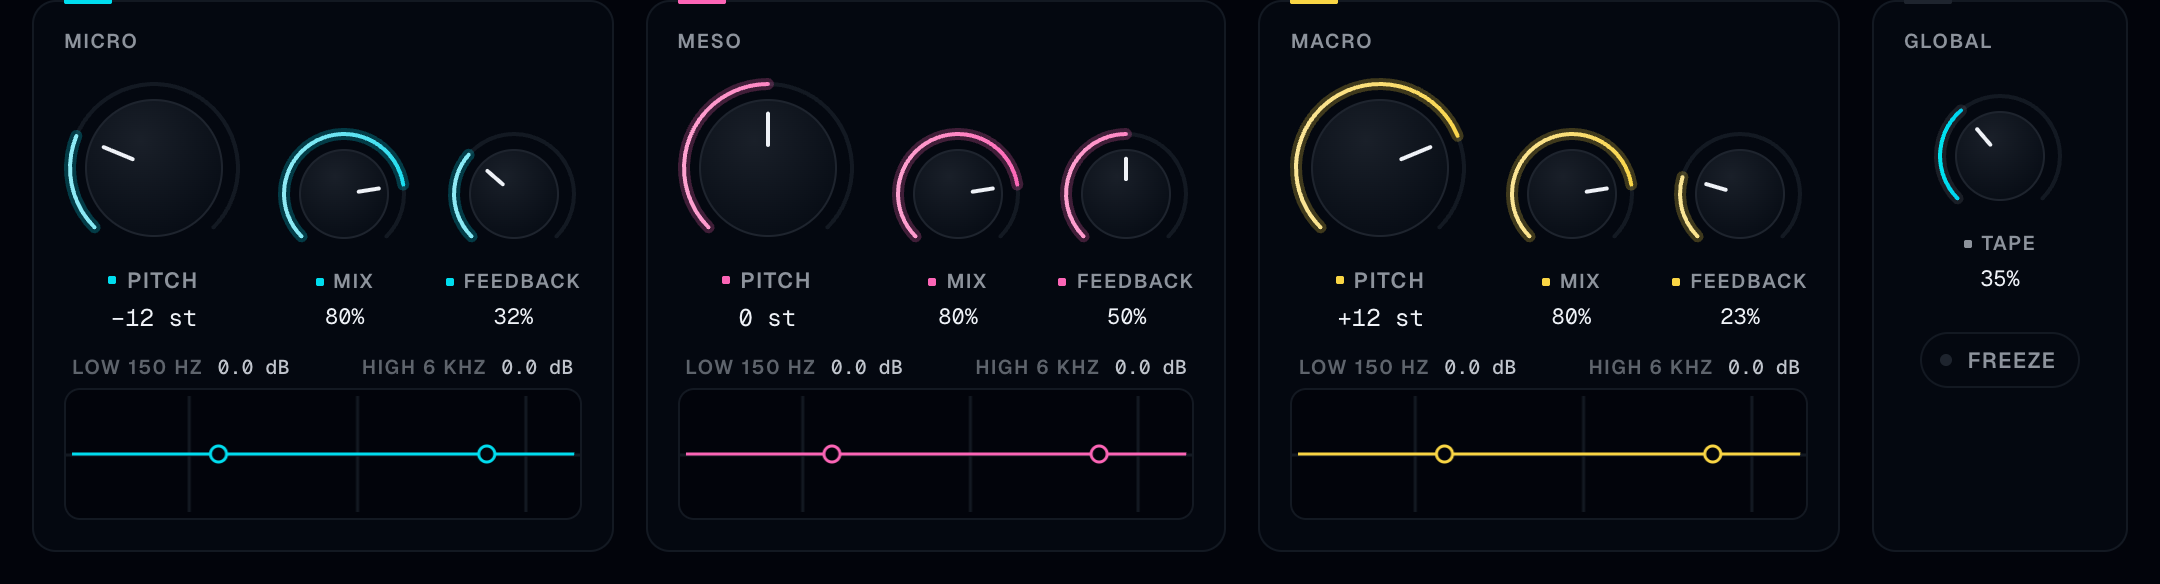Click the Micro Feedback knob
The image size is (2160, 584).
tap(513, 194)
